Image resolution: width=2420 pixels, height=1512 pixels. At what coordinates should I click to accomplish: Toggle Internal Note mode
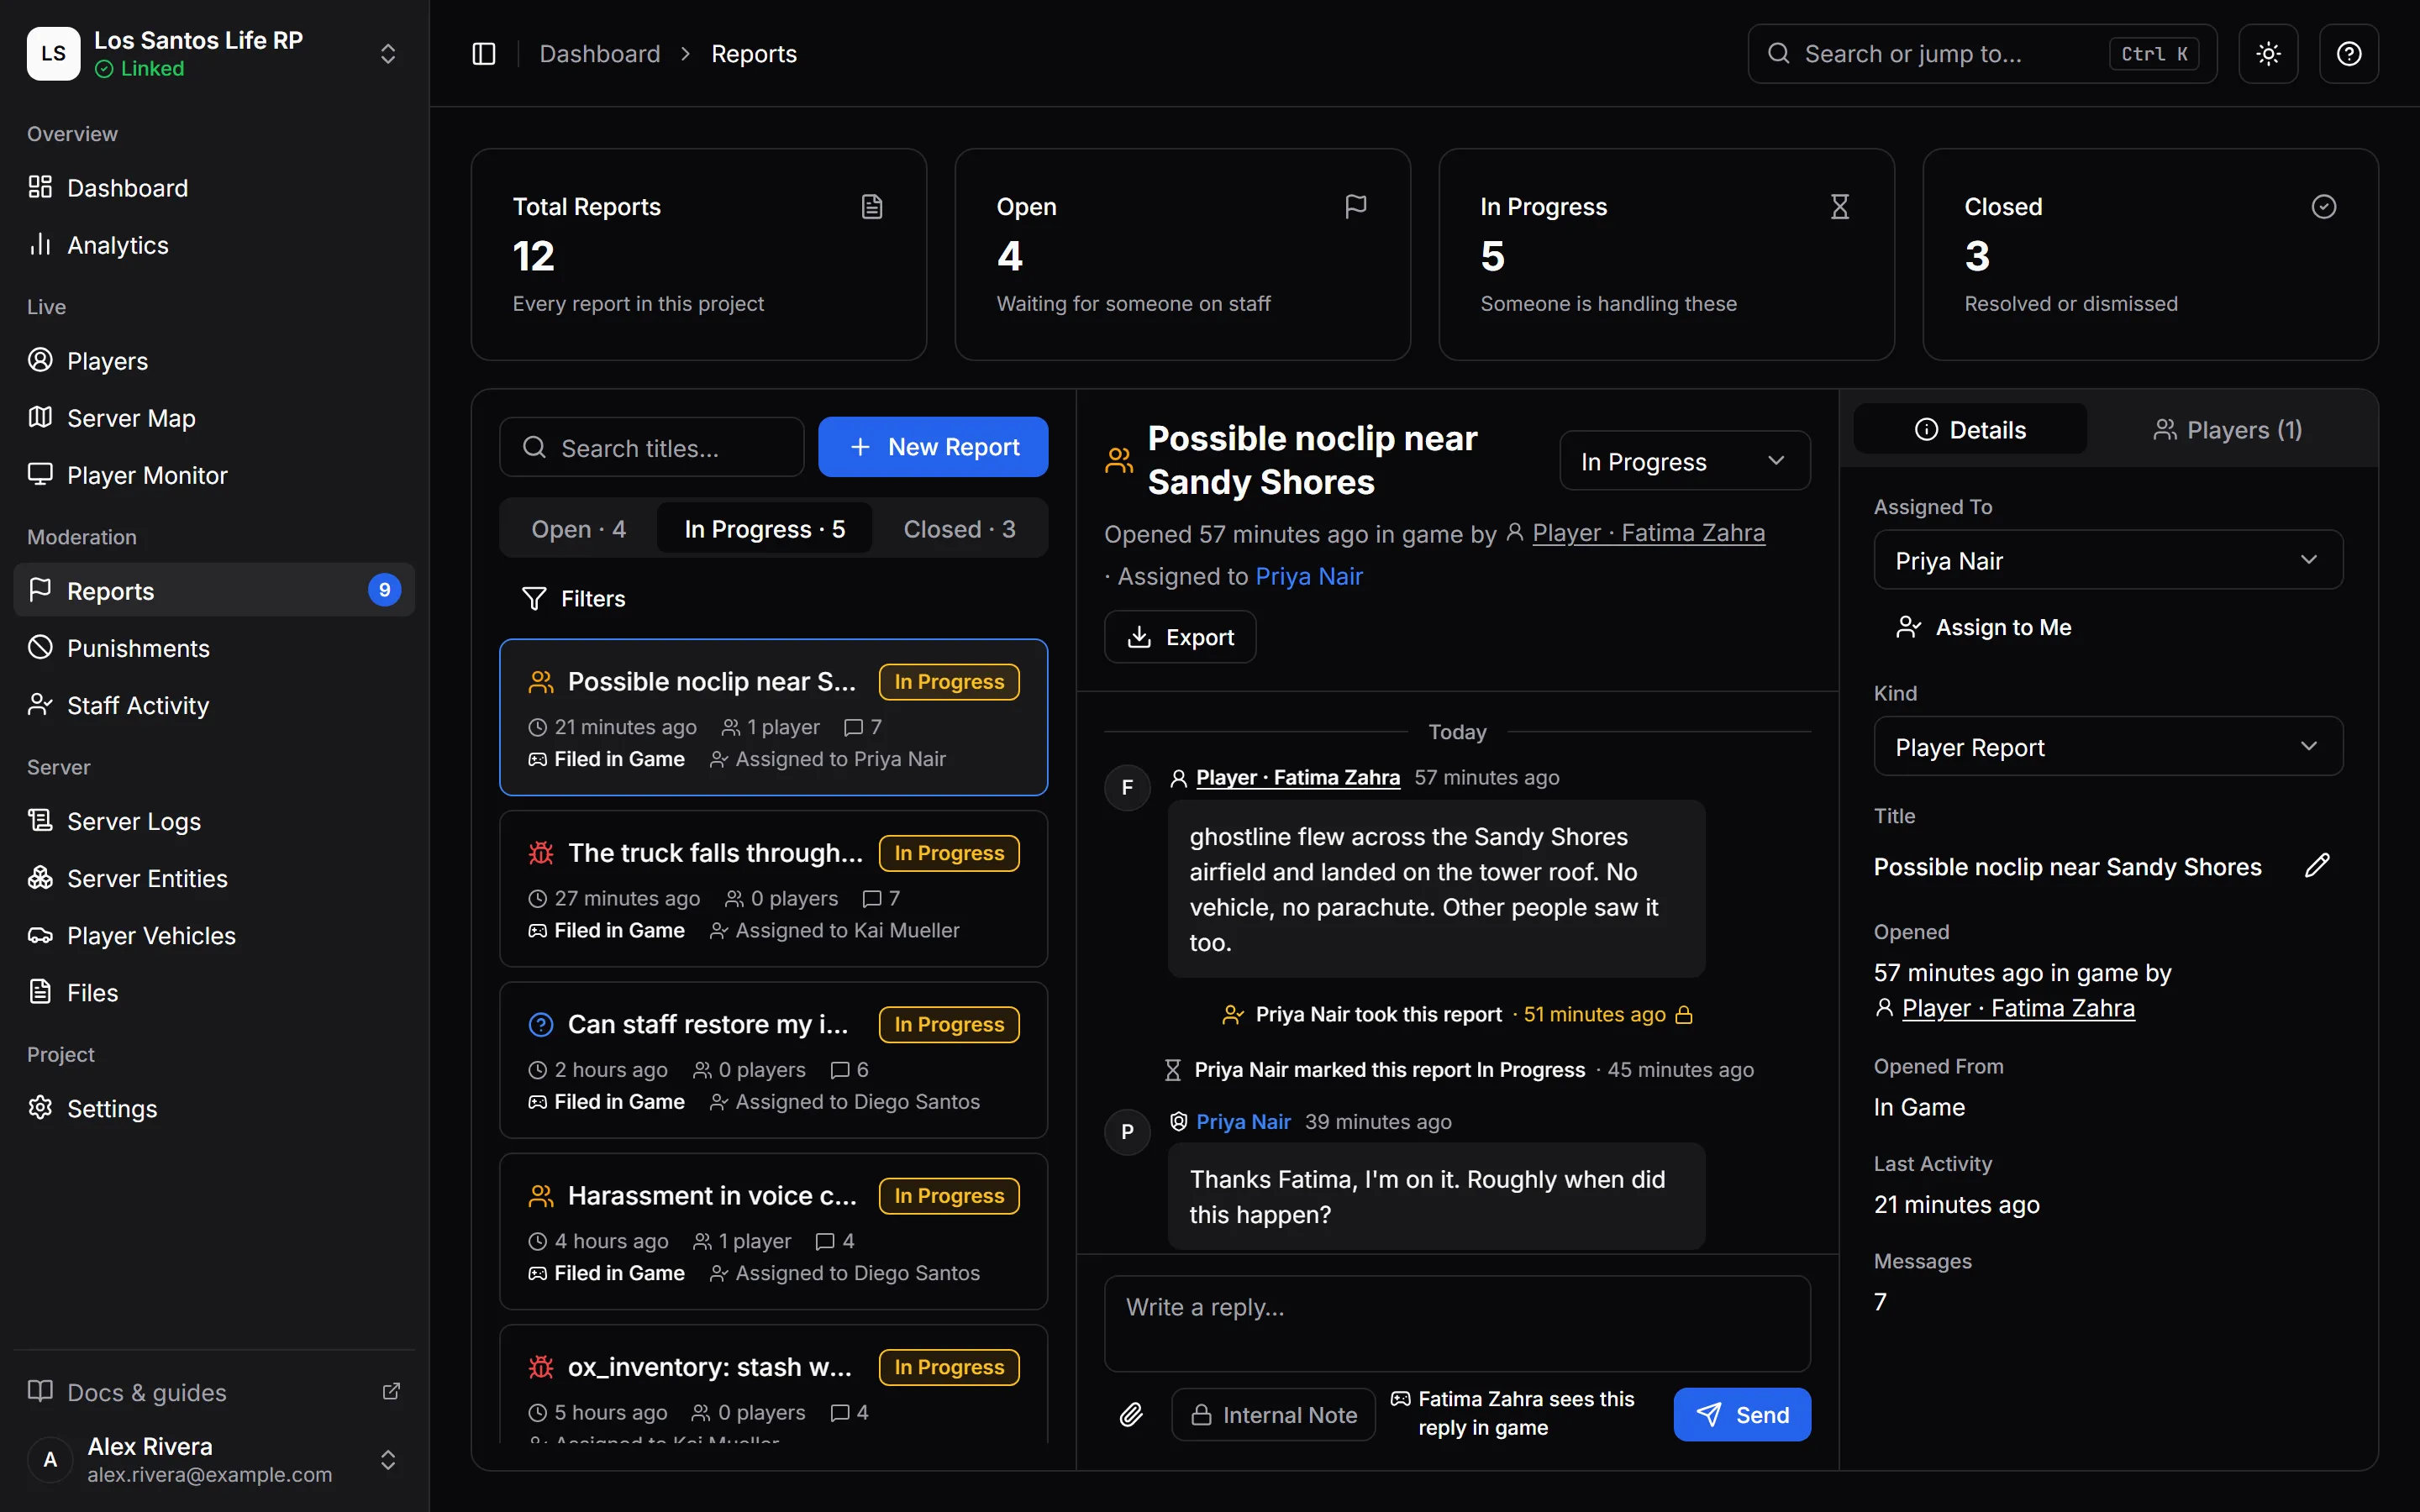(x=1273, y=1414)
